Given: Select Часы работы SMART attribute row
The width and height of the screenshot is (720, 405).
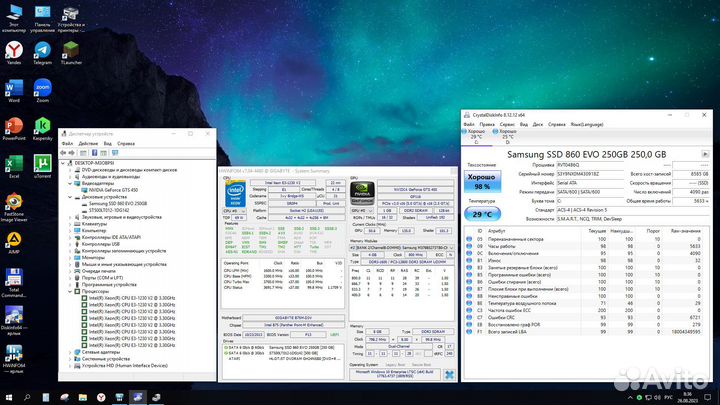Looking at the screenshot, I should 584,246.
